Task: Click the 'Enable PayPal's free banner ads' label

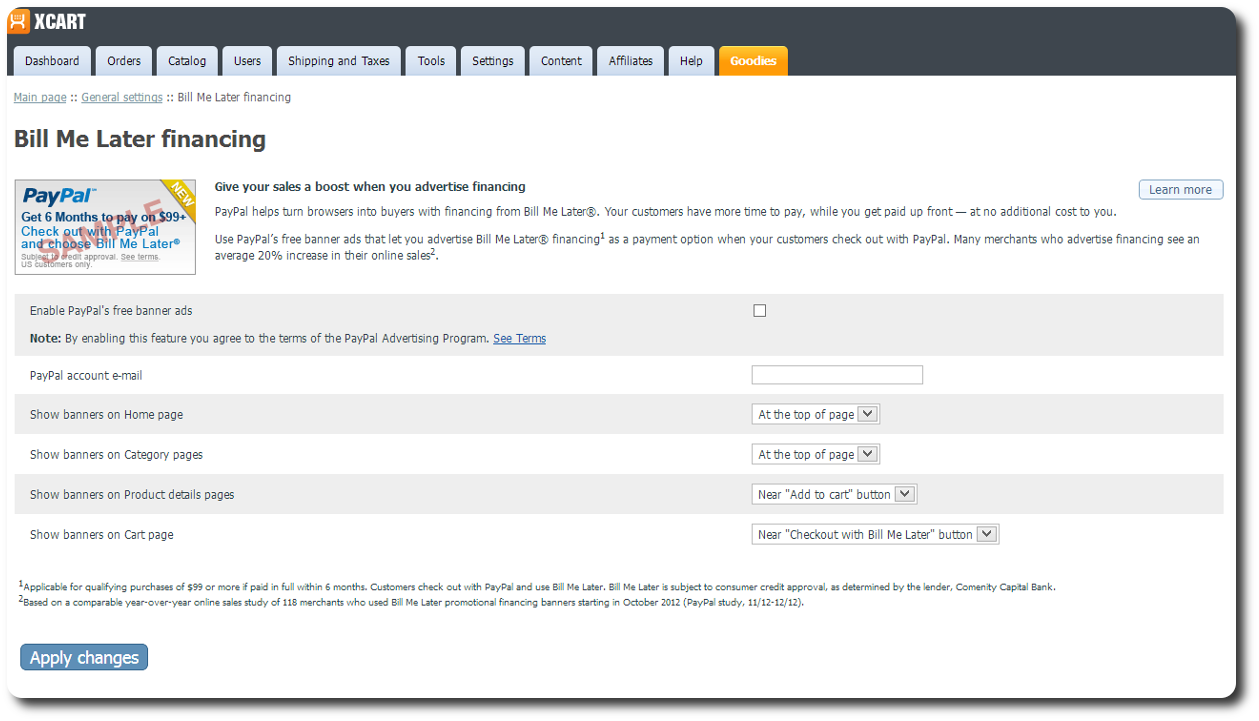Action: click(x=111, y=311)
